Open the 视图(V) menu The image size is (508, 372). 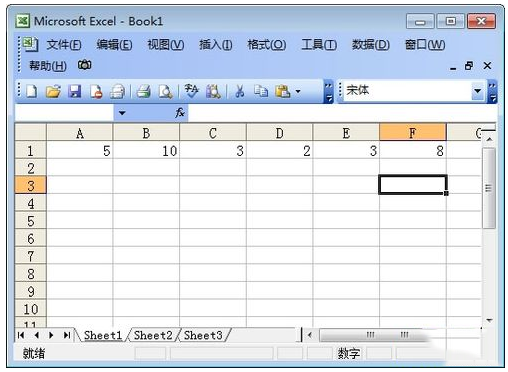click(166, 45)
